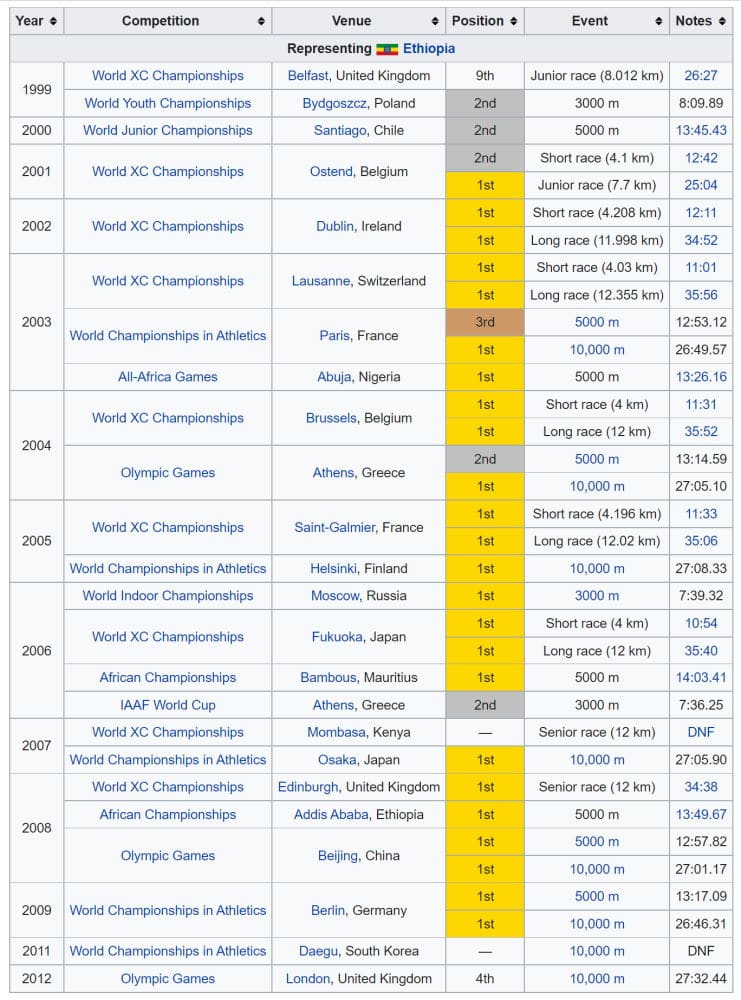Open Edinburgh venue link
This screenshot has height=1000, width=741.
pyautogui.click(x=307, y=787)
